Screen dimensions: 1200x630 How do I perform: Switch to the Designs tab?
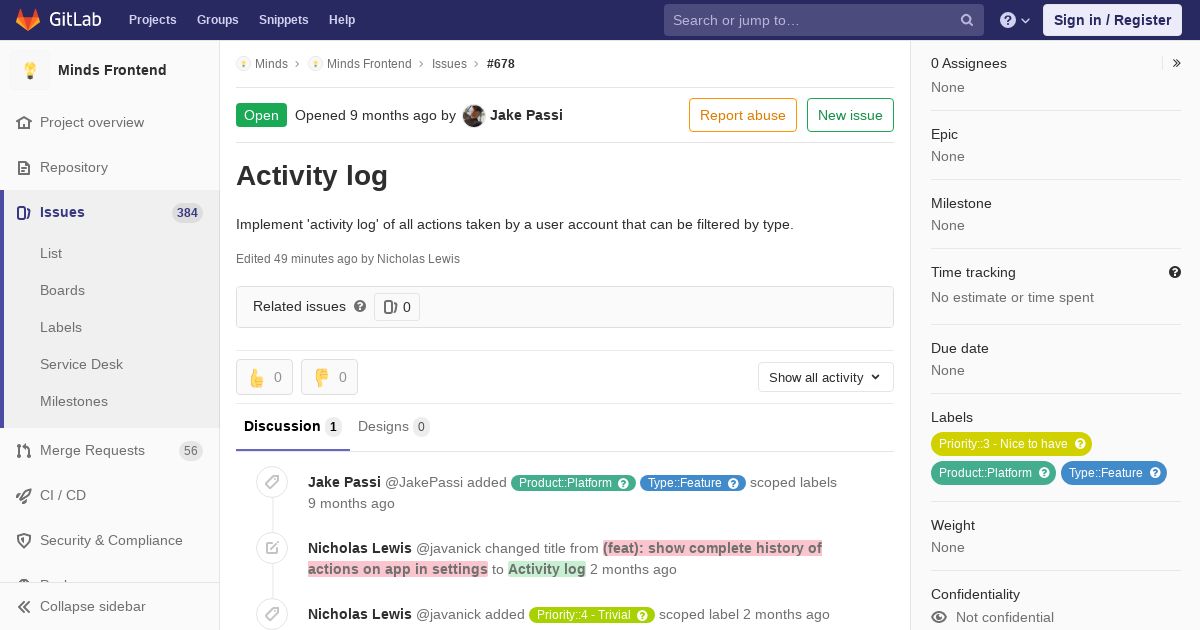pyautogui.click(x=394, y=427)
